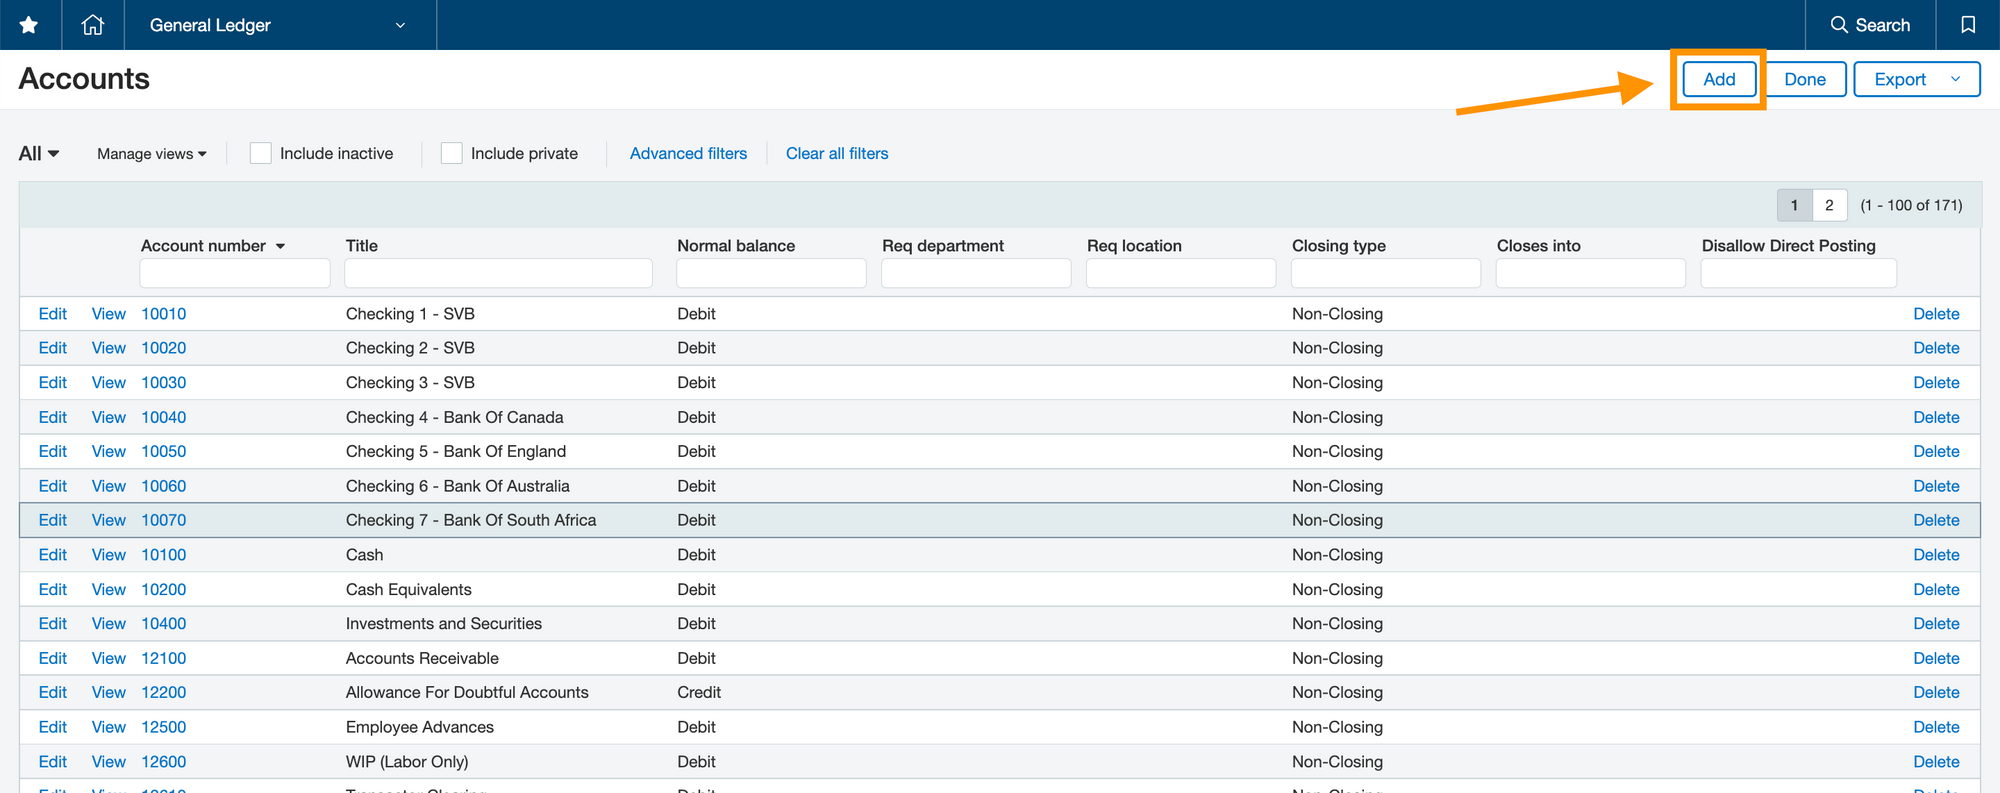Select title Checking 7 - Bank Of South Africa

[471, 520]
